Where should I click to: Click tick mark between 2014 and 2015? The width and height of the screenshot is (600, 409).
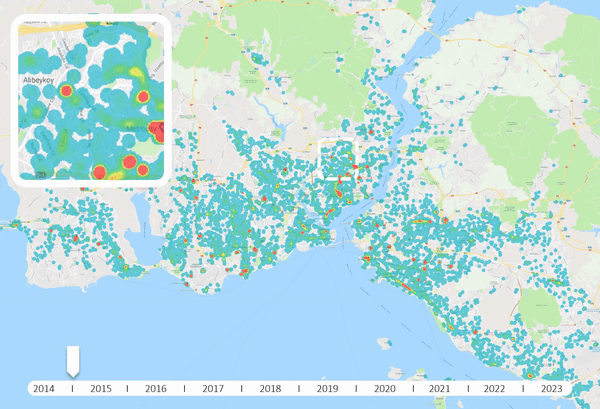(72, 388)
